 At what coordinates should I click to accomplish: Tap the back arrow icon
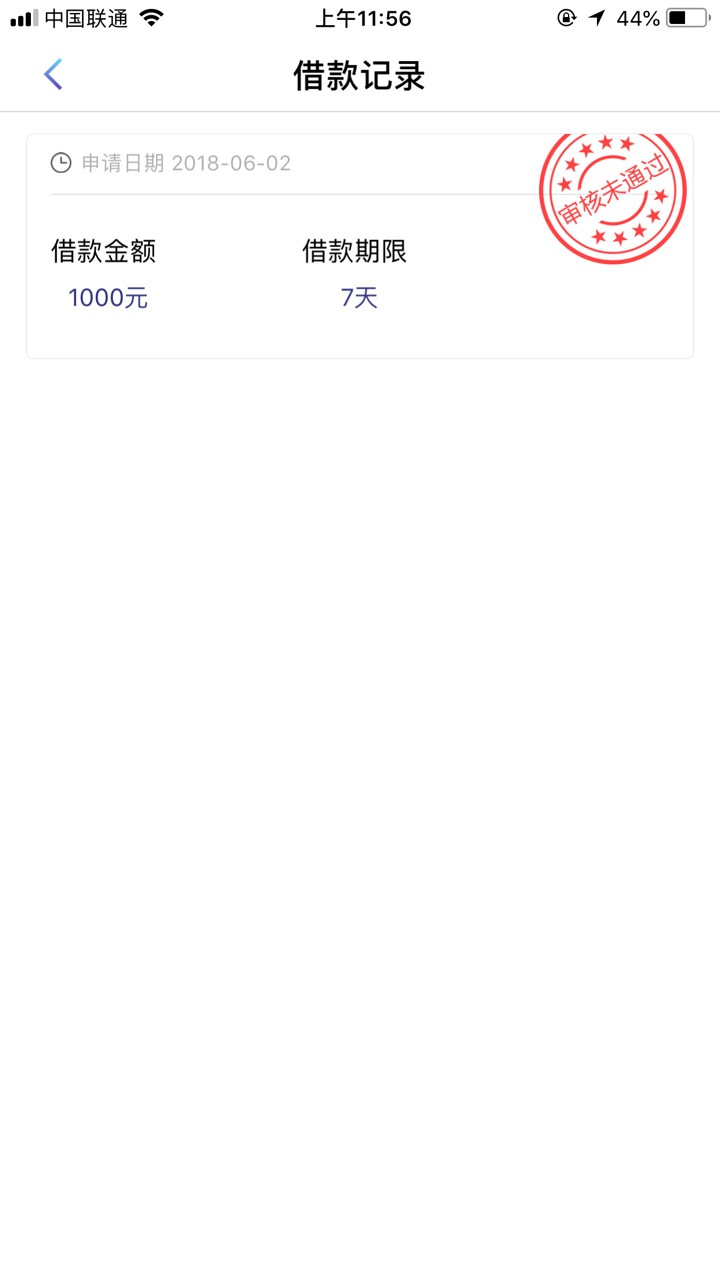(x=53, y=74)
